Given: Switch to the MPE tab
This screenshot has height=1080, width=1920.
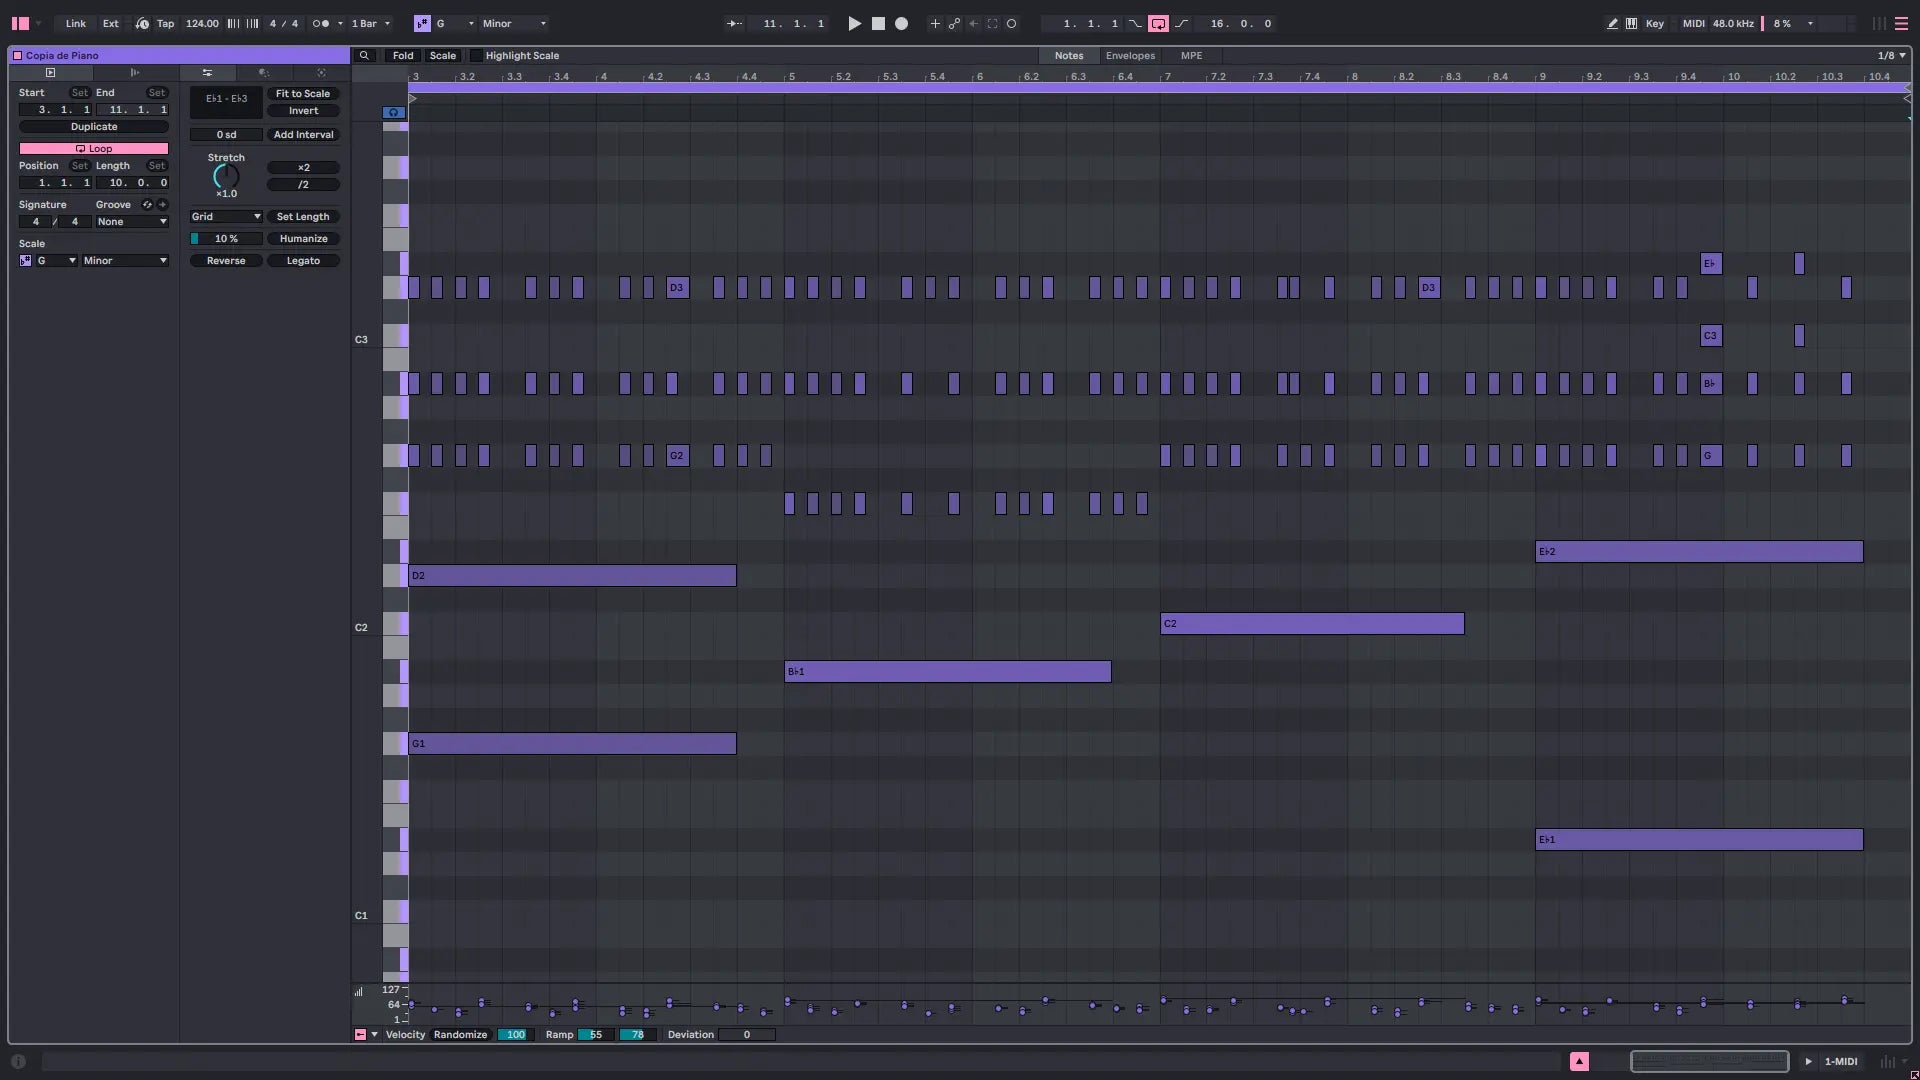Looking at the screenshot, I should coord(1191,56).
